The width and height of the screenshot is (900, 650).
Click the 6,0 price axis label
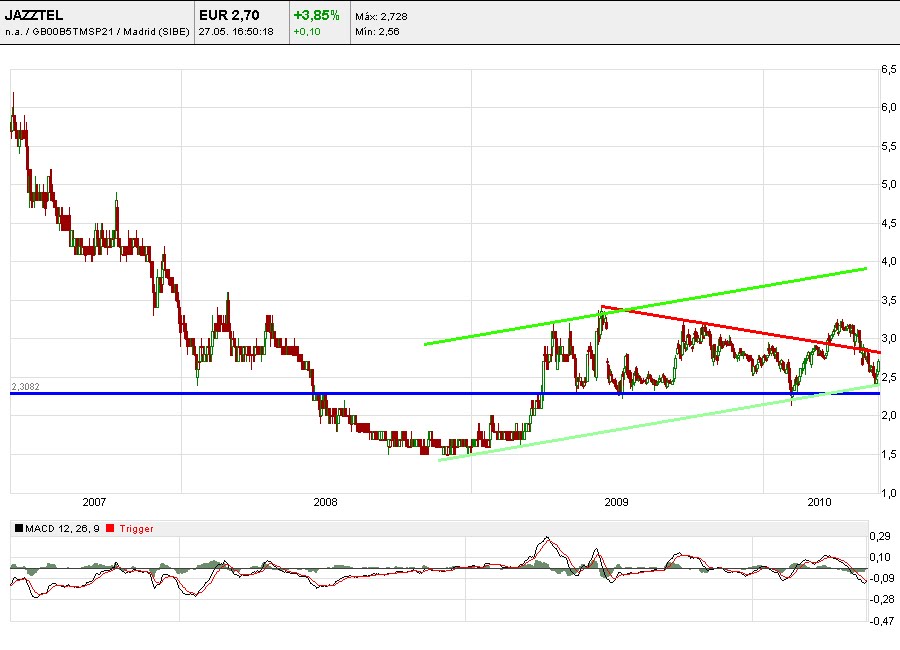click(889, 107)
